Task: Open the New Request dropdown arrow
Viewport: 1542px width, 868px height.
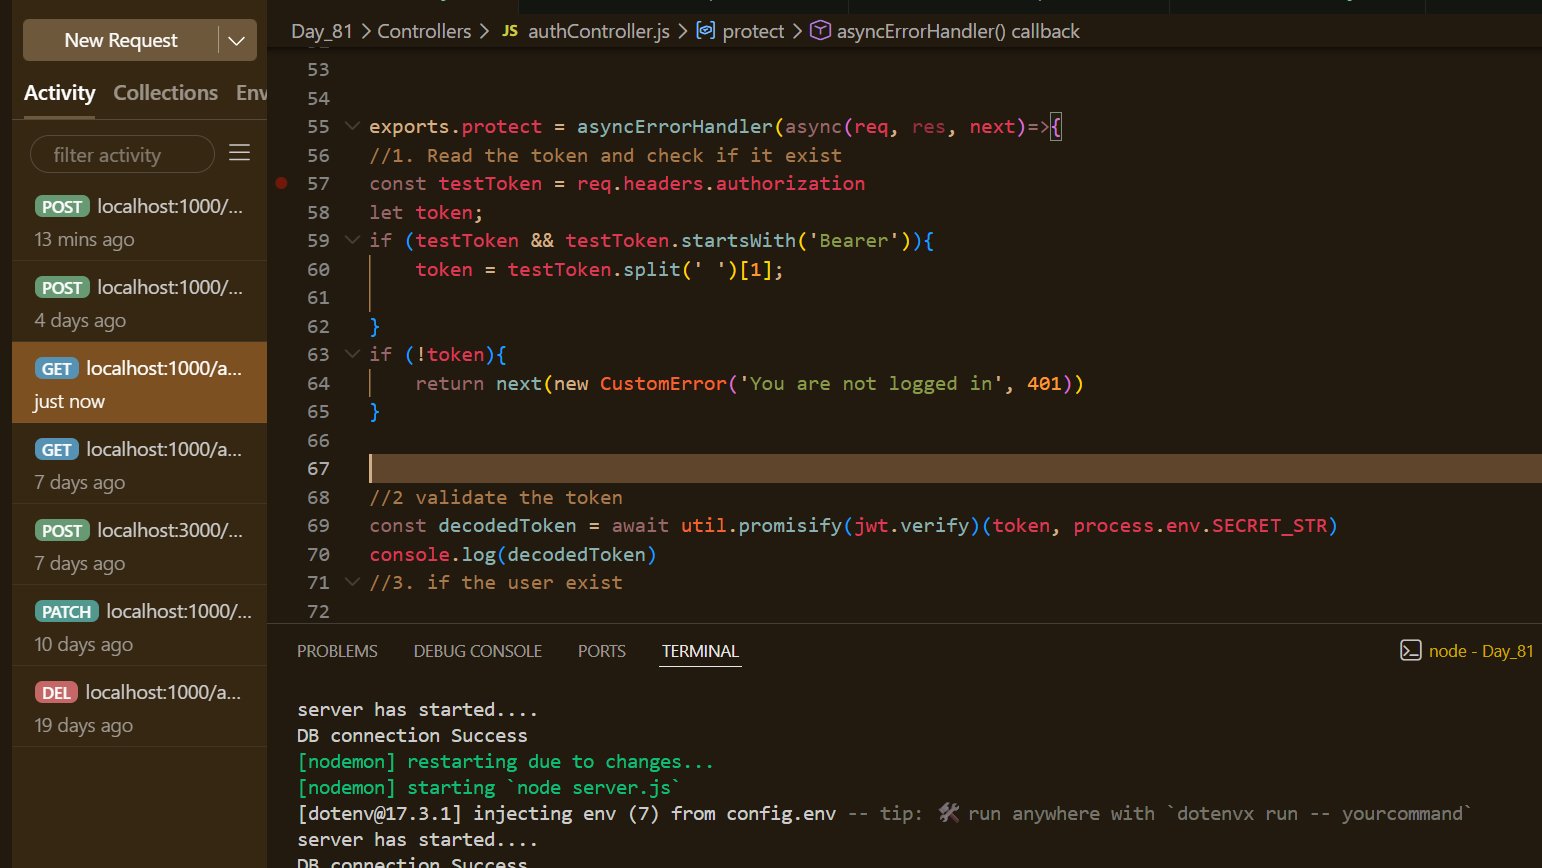Action: pyautogui.click(x=237, y=41)
